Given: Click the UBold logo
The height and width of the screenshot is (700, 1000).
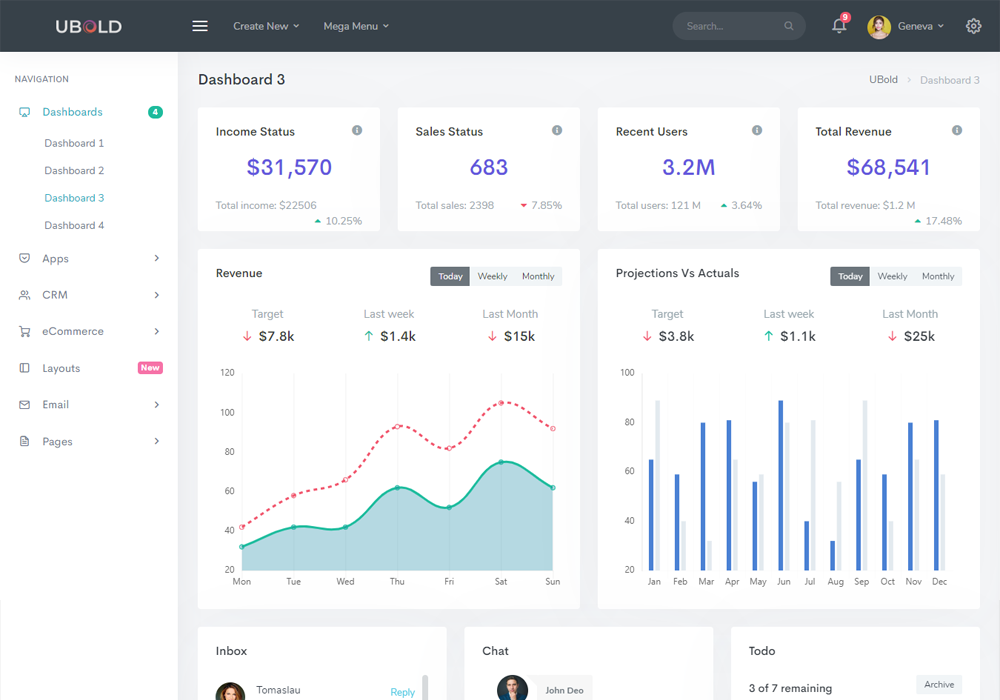Looking at the screenshot, I should pos(88,26).
